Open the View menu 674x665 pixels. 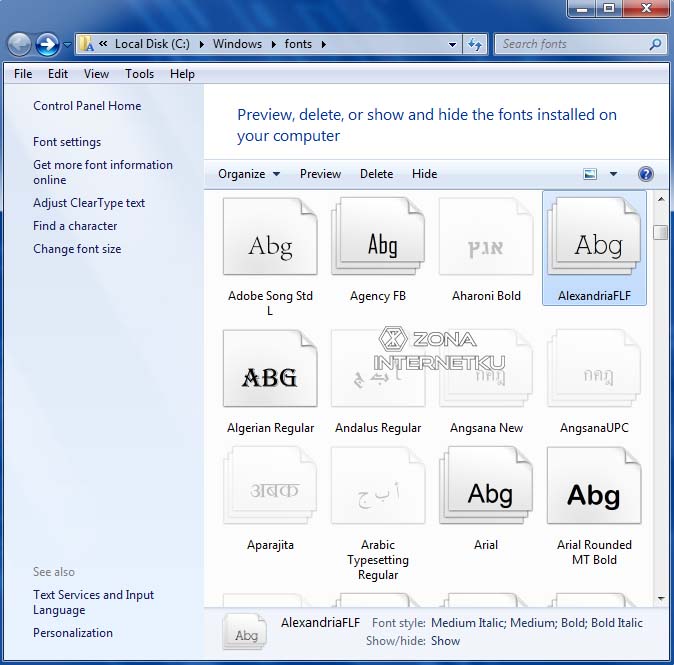(x=96, y=74)
